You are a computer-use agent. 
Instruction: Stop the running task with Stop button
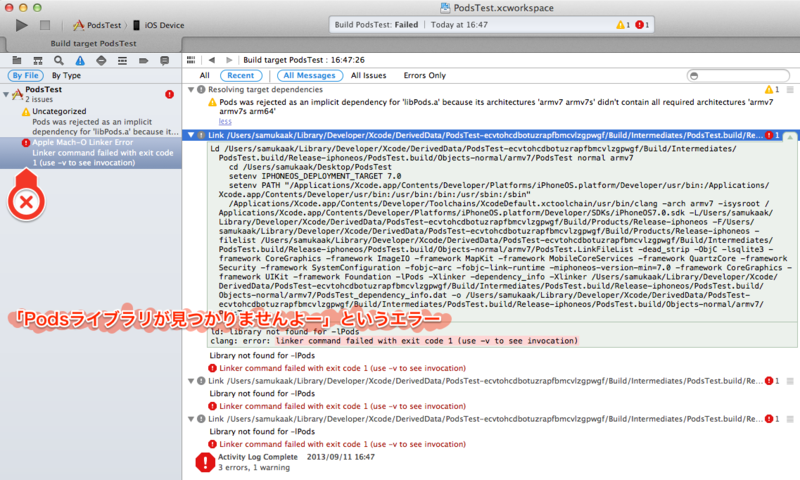click(x=45, y=25)
